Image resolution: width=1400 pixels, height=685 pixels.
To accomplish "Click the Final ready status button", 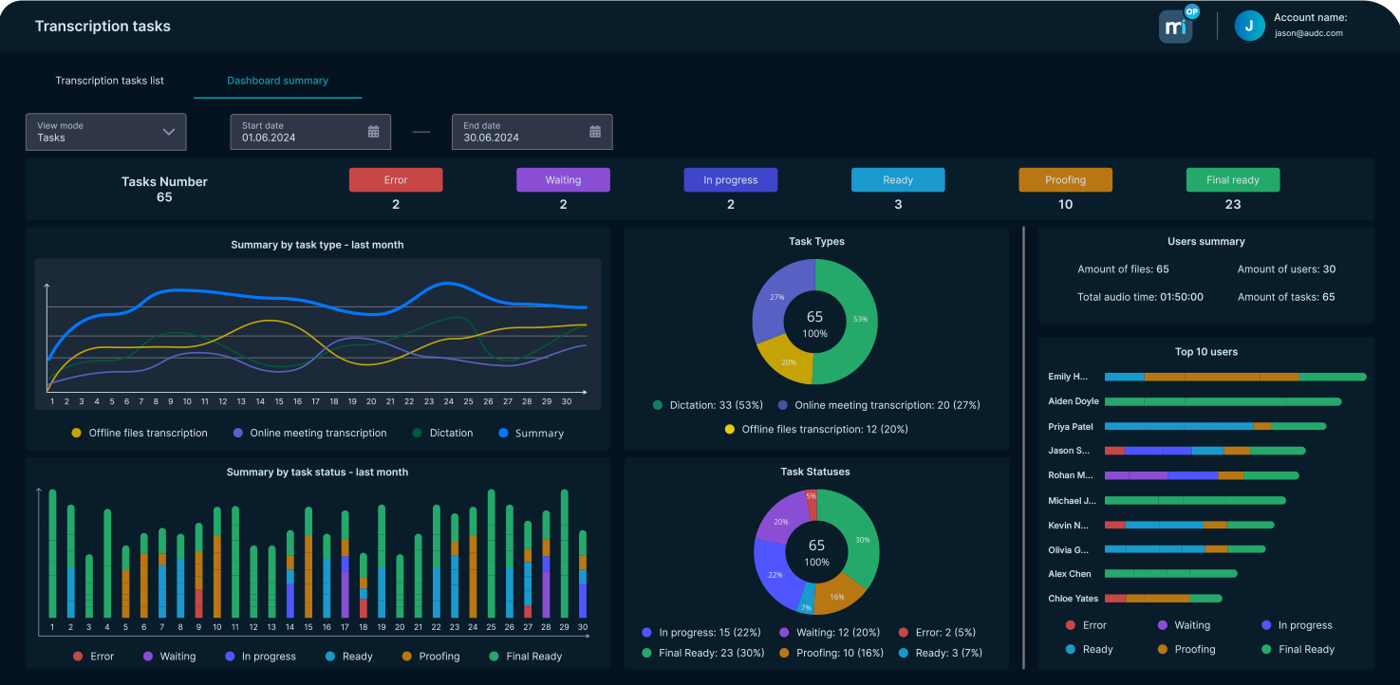I will pyautogui.click(x=1232, y=180).
